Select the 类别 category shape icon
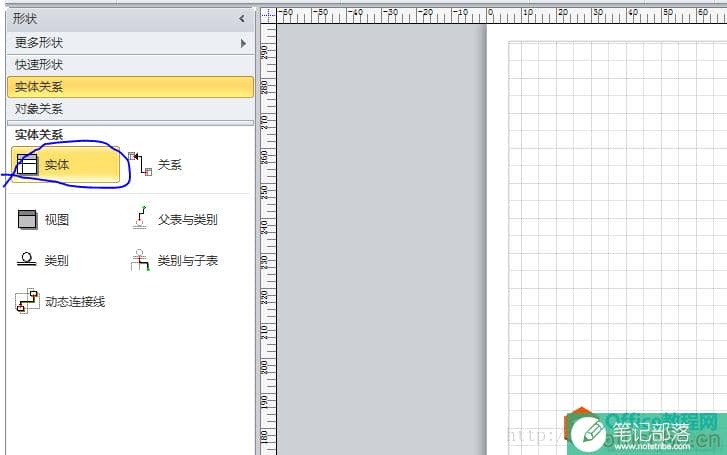The width and height of the screenshot is (727, 455). pos(26,259)
